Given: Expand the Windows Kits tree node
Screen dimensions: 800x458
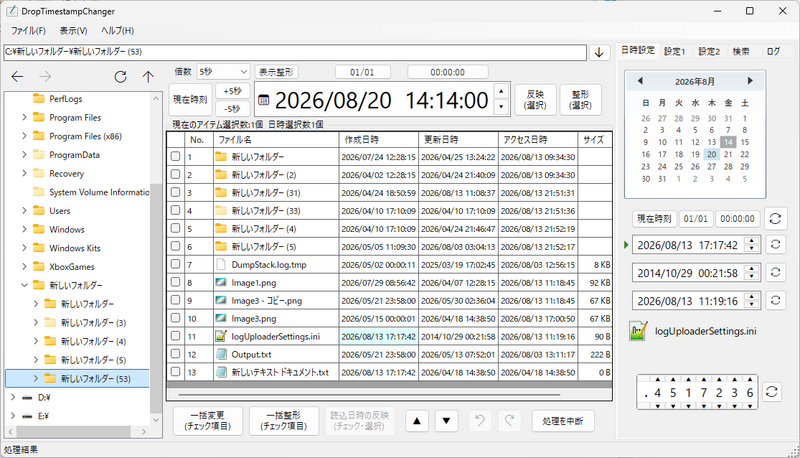Looking at the screenshot, I should tap(24, 248).
